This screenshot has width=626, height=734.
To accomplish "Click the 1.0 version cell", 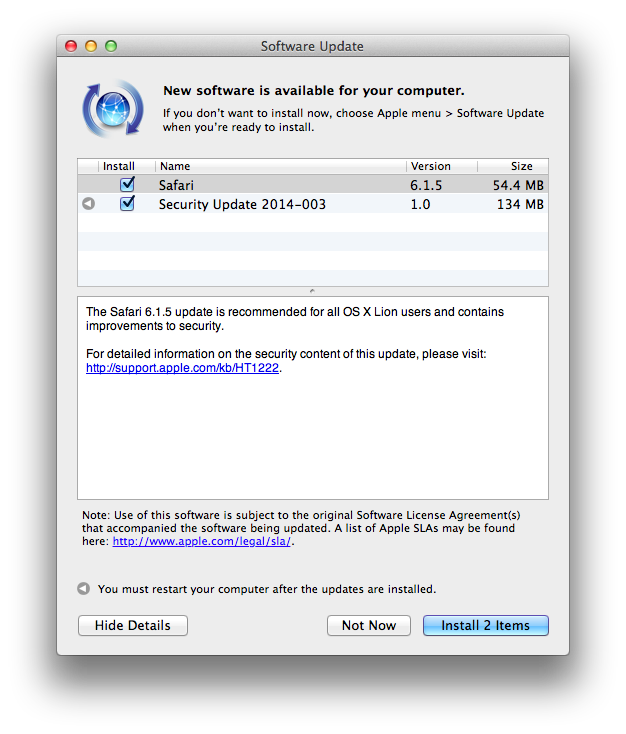I will (420, 205).
